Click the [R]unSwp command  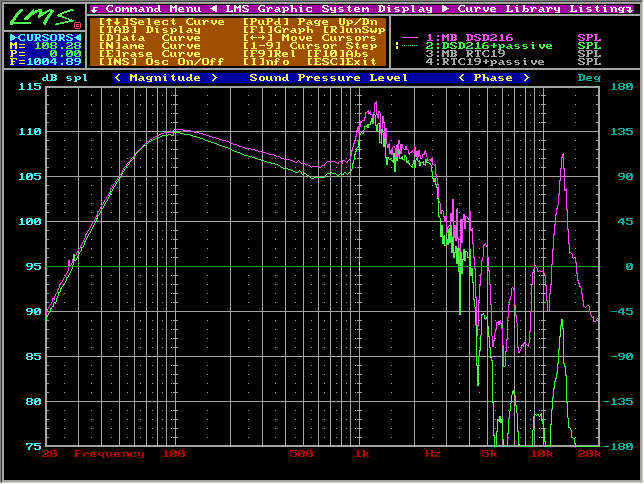tap(354, 30)
